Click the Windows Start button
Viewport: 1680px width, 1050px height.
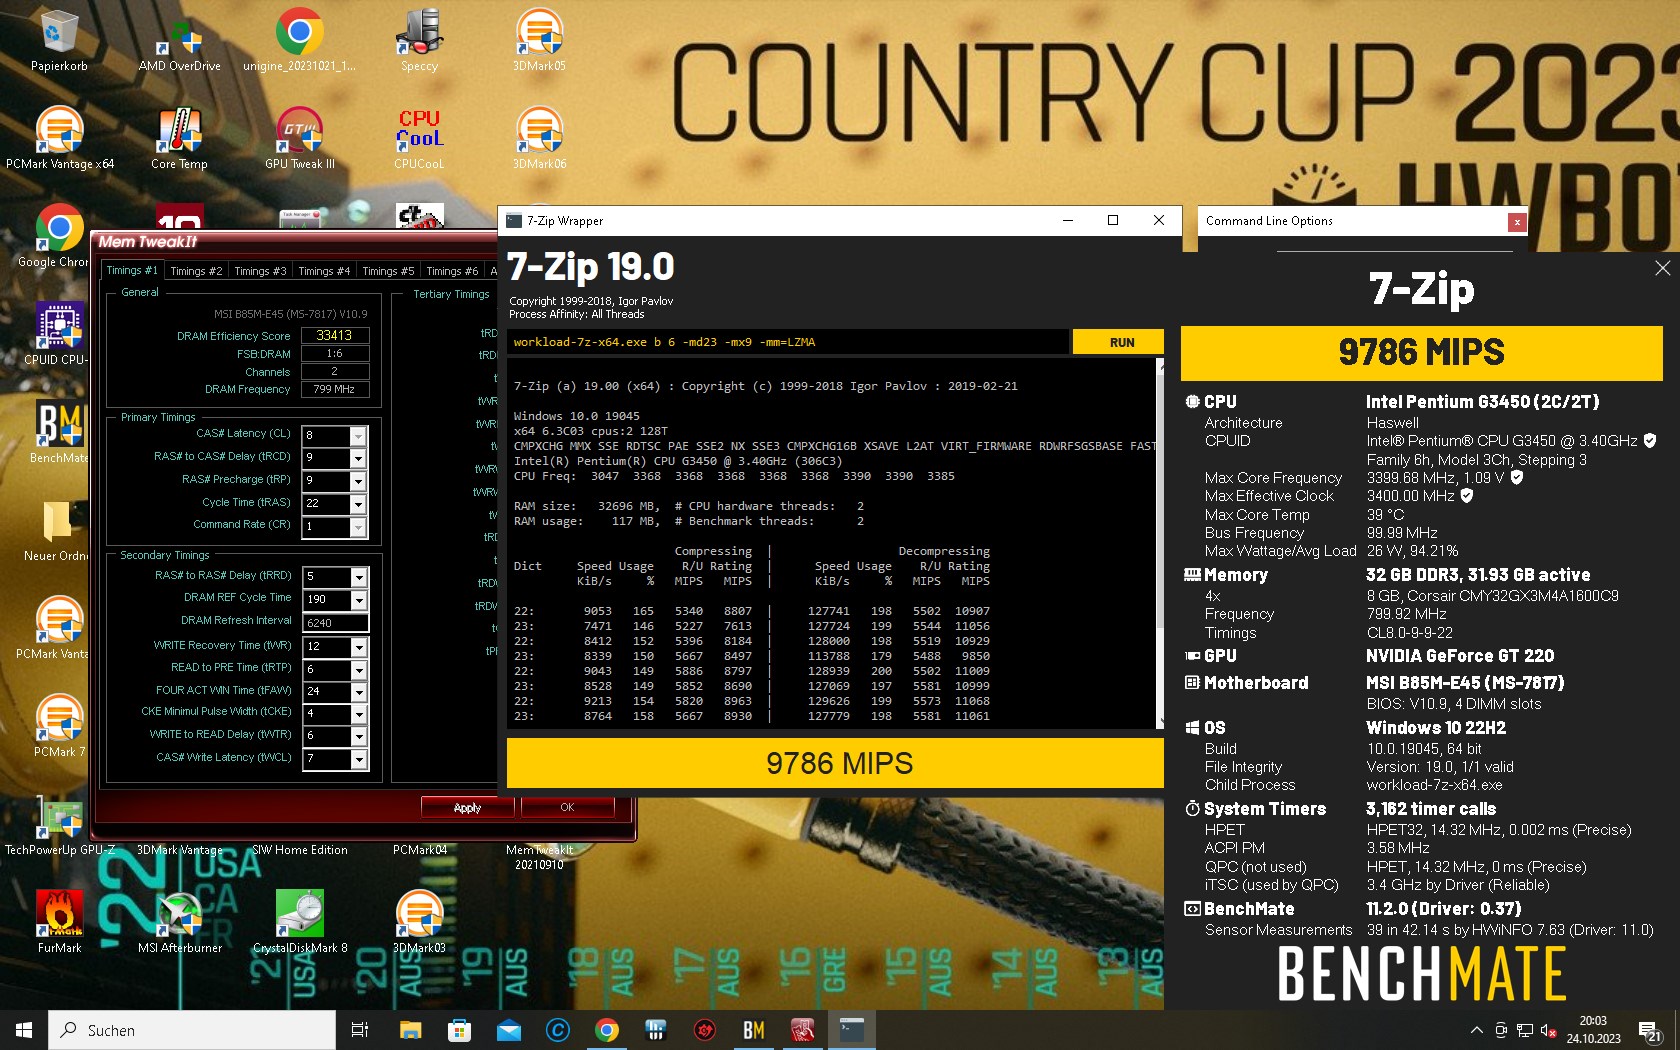[24, 1030]
